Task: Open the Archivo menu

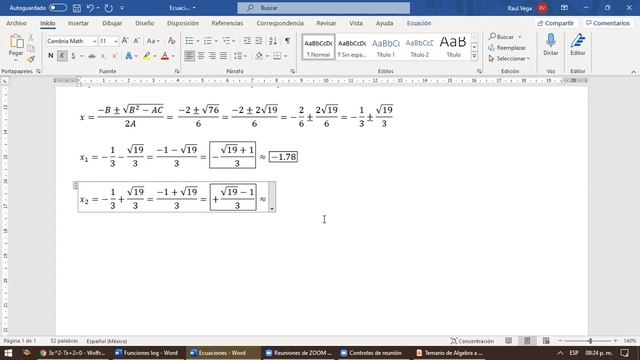Action: tap(16, 23)
